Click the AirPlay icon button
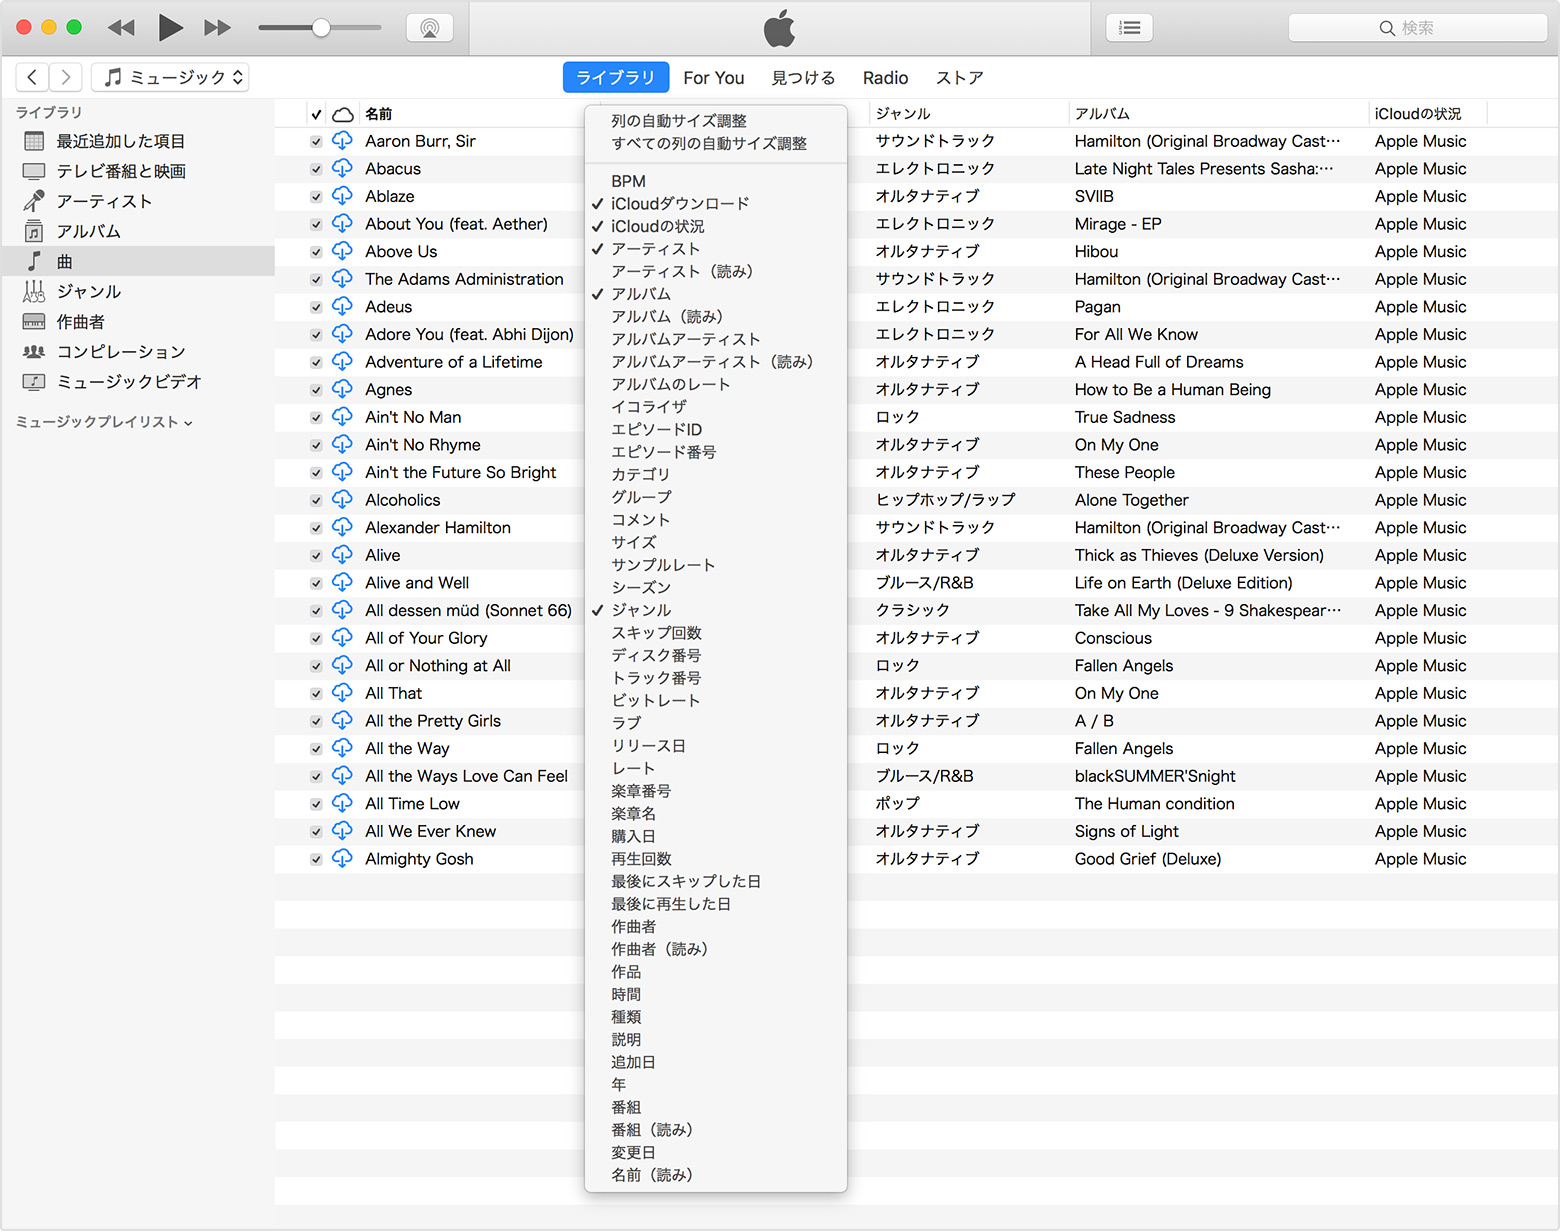The image size is (1560, 1232). 430,28
